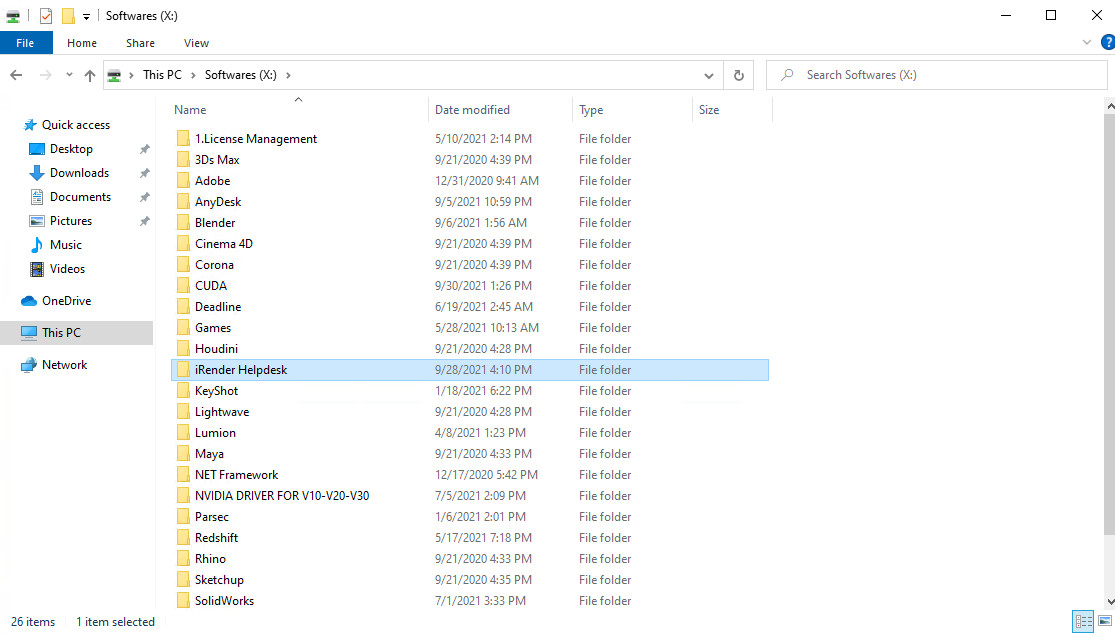
Task: Expand the ribbon with the chevron
Action: [1087, 43]
